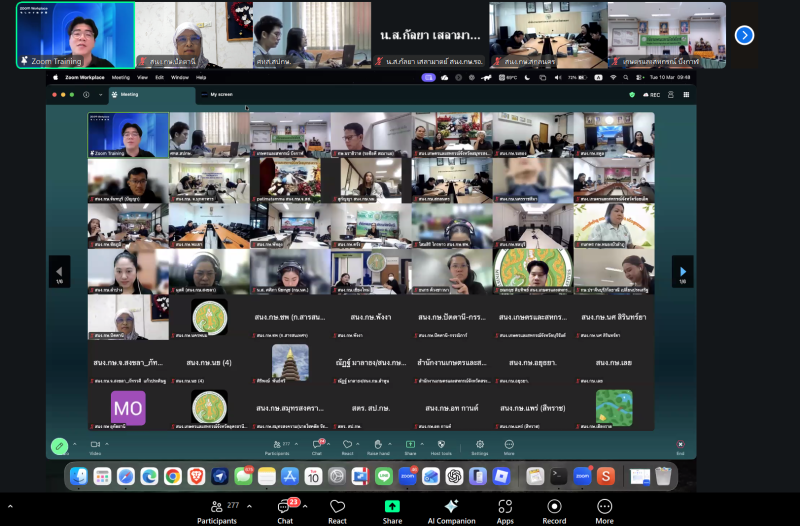Image resolution: width=800 pixels, height=526 pixels.
Task: Click the React heart icon
Action: point(338,508)
